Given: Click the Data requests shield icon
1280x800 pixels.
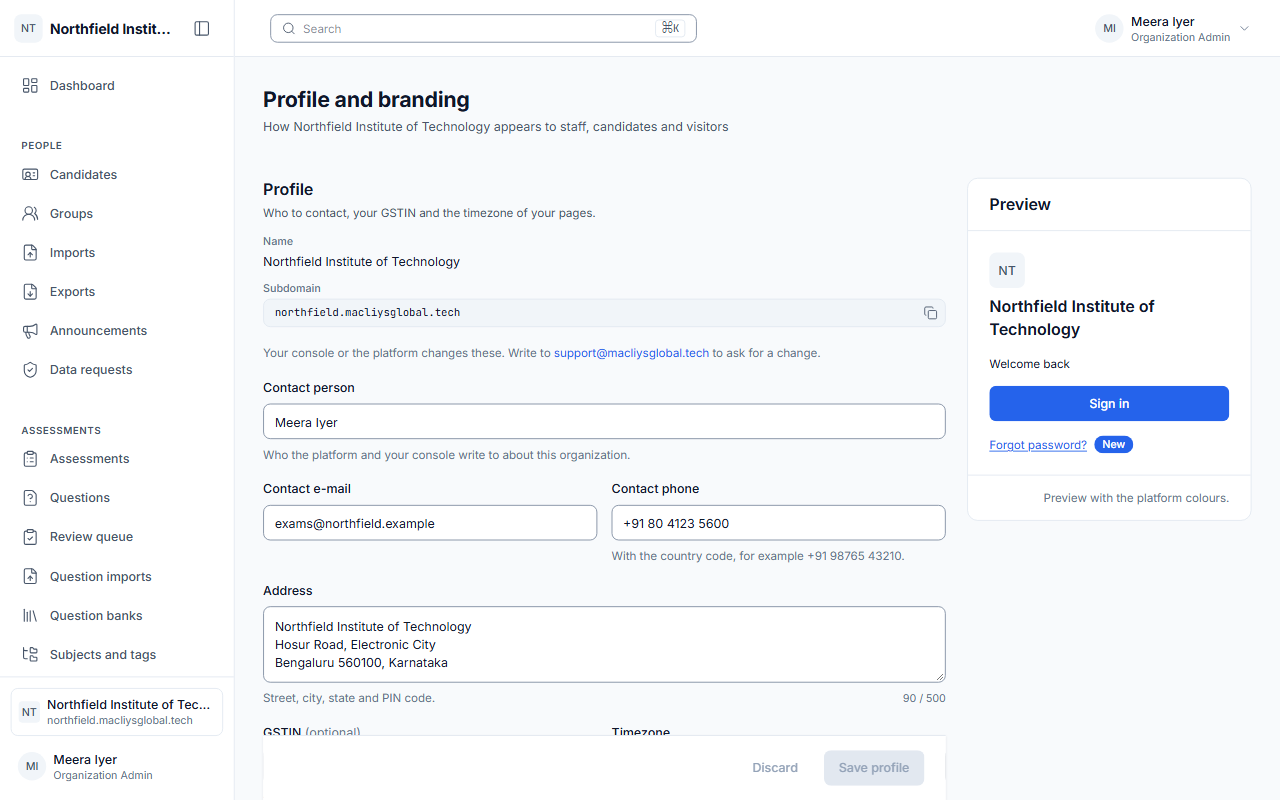Looking at the screenshot, I should tap(30, 370).
